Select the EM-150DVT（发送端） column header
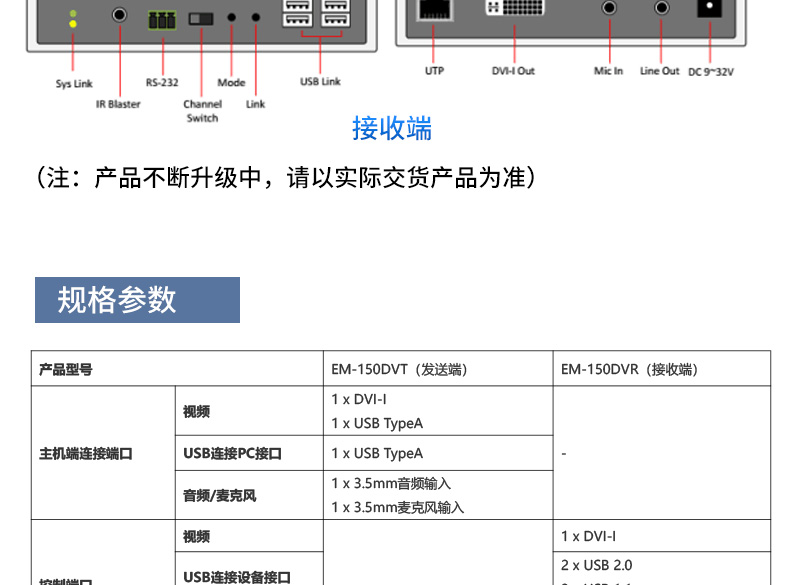Screen dimensions: 790x585 399,369
